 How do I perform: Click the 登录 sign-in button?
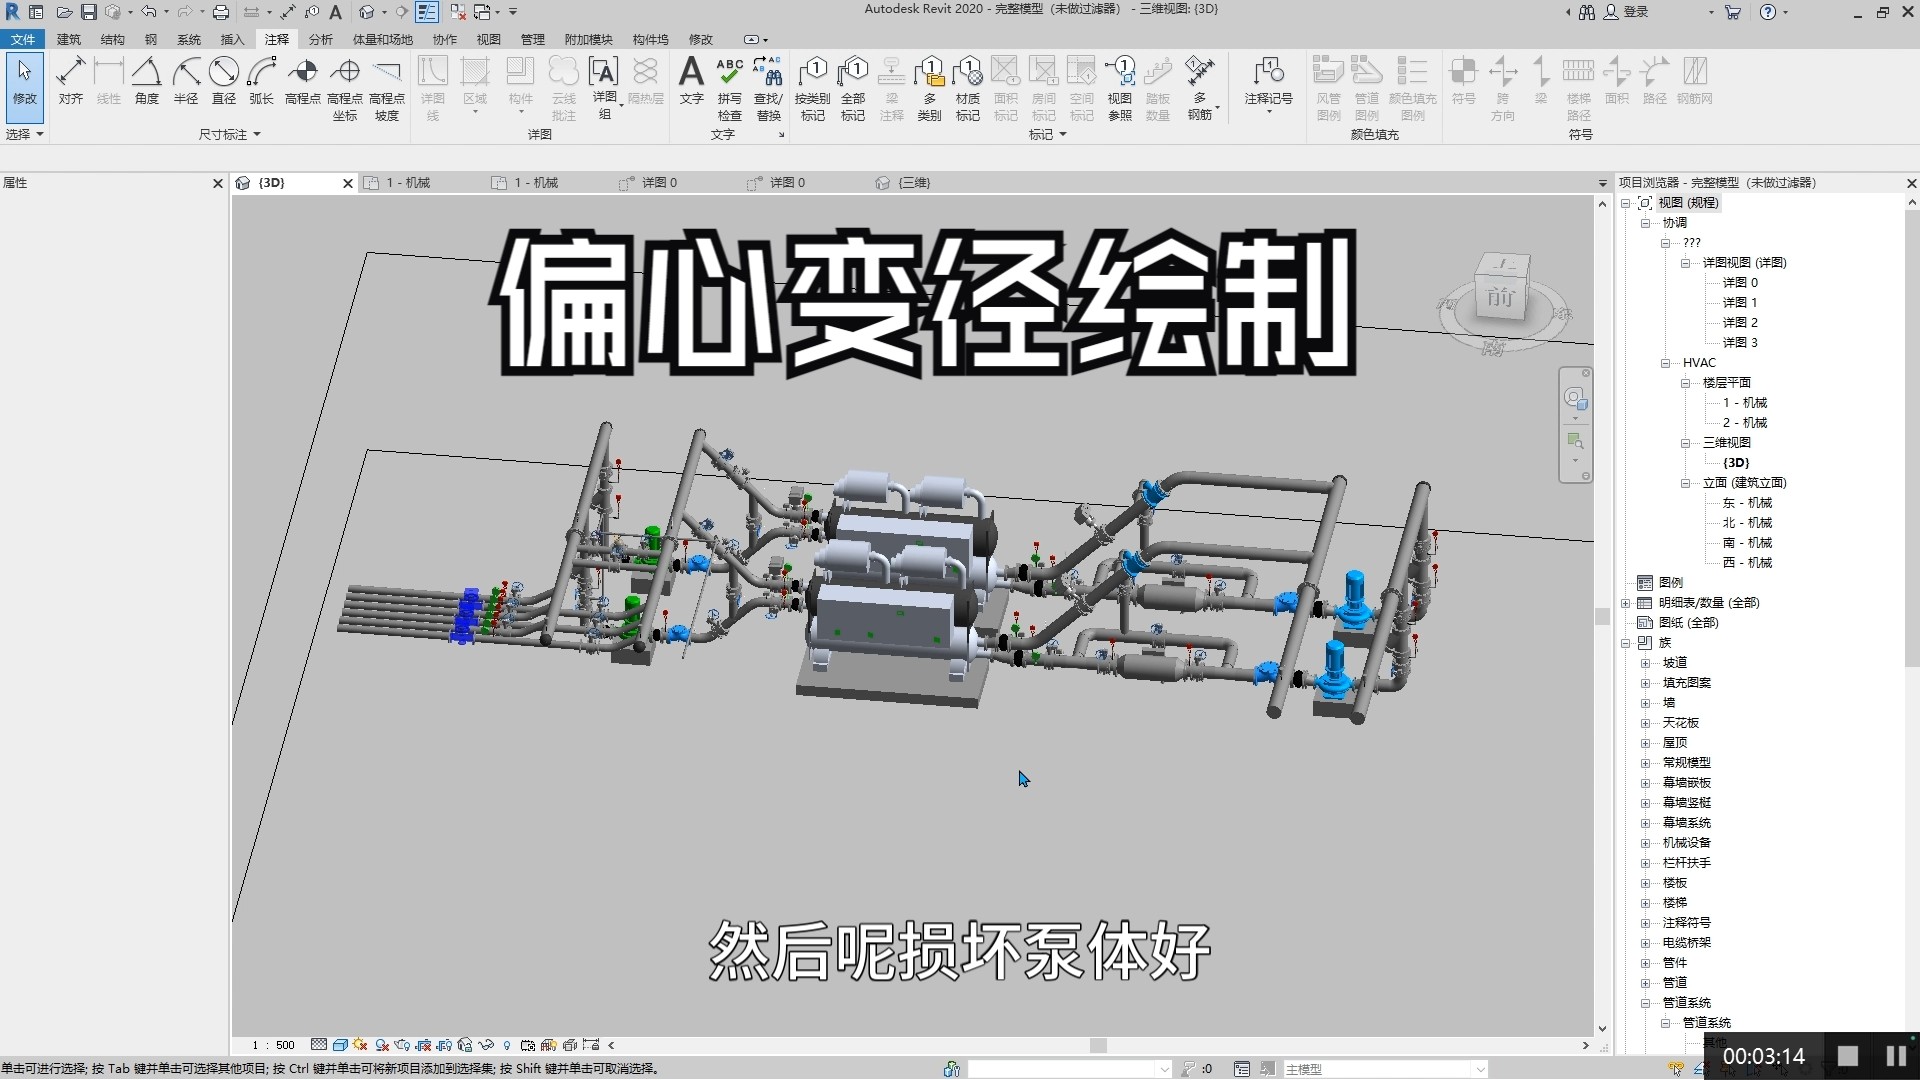click(1626, 12)
